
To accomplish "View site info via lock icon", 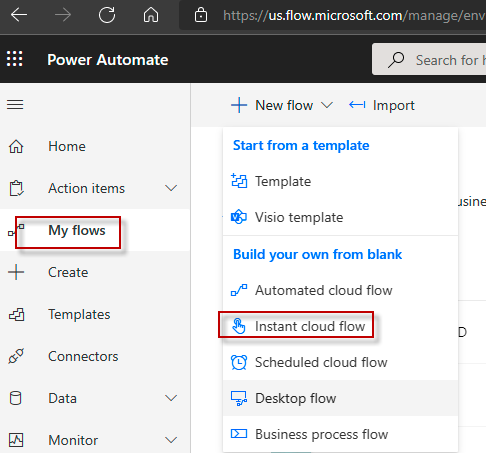I will [x=201, y=15].
